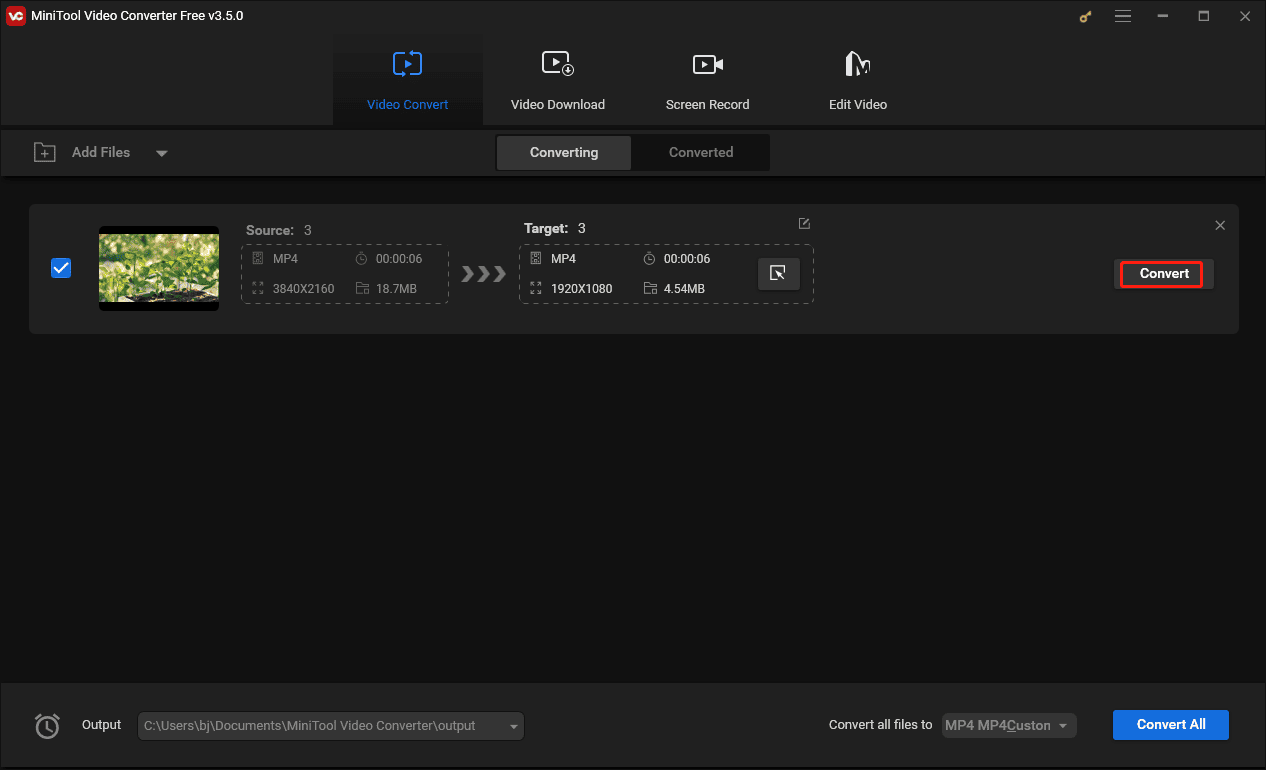
Task: Click the source duration 00:00:06
Action: [399, 259]
